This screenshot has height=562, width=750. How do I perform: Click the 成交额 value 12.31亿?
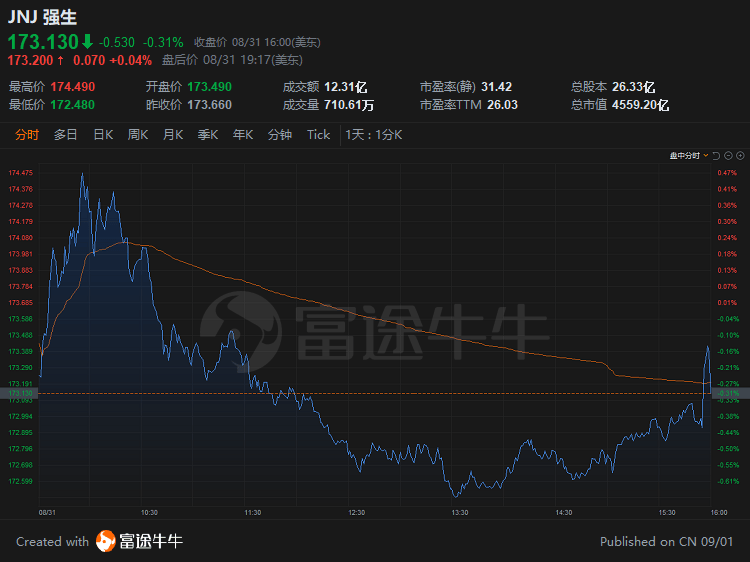(345, 87)
